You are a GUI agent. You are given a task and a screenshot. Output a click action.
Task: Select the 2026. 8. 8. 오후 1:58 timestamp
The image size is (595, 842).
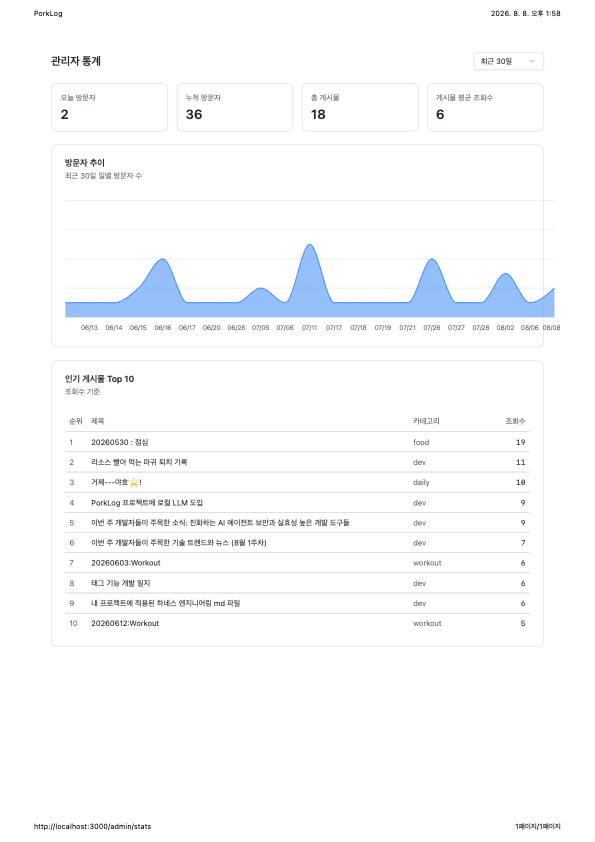[525, 13]
